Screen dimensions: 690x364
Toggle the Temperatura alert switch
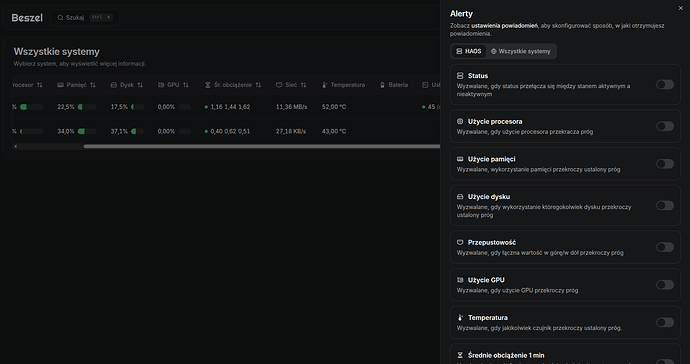point(664,322)
